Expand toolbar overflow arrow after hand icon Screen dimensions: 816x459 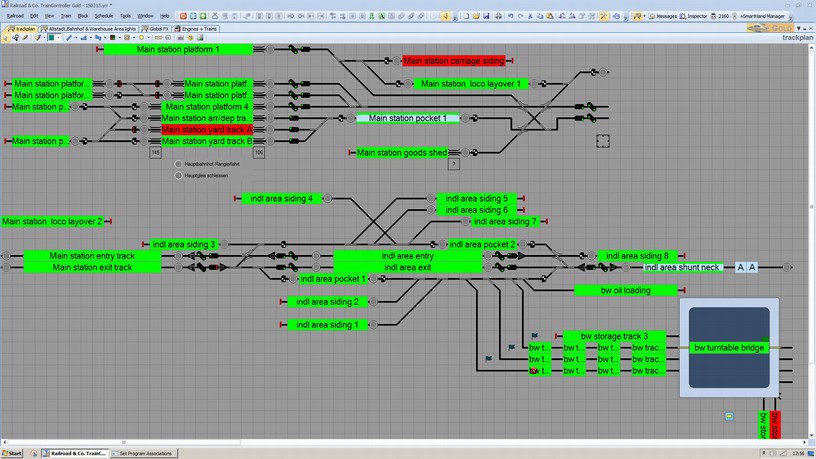pyautogui.click(x=455, y=18)
